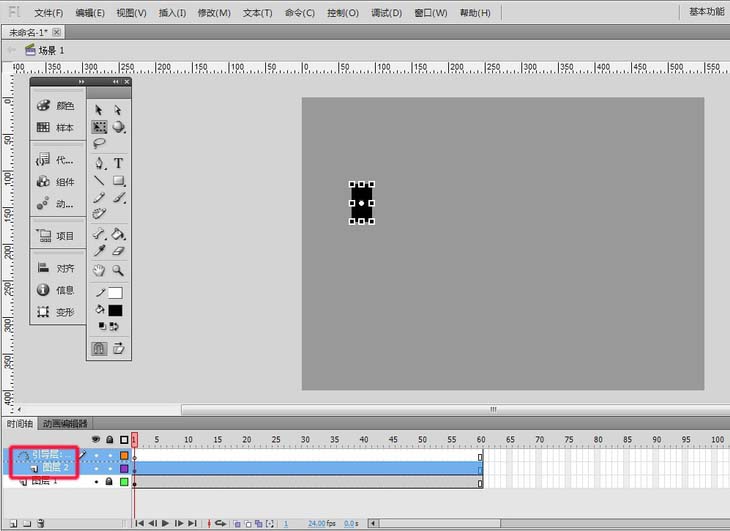Toggle Snap to Objects magnet

coord(99,348)
